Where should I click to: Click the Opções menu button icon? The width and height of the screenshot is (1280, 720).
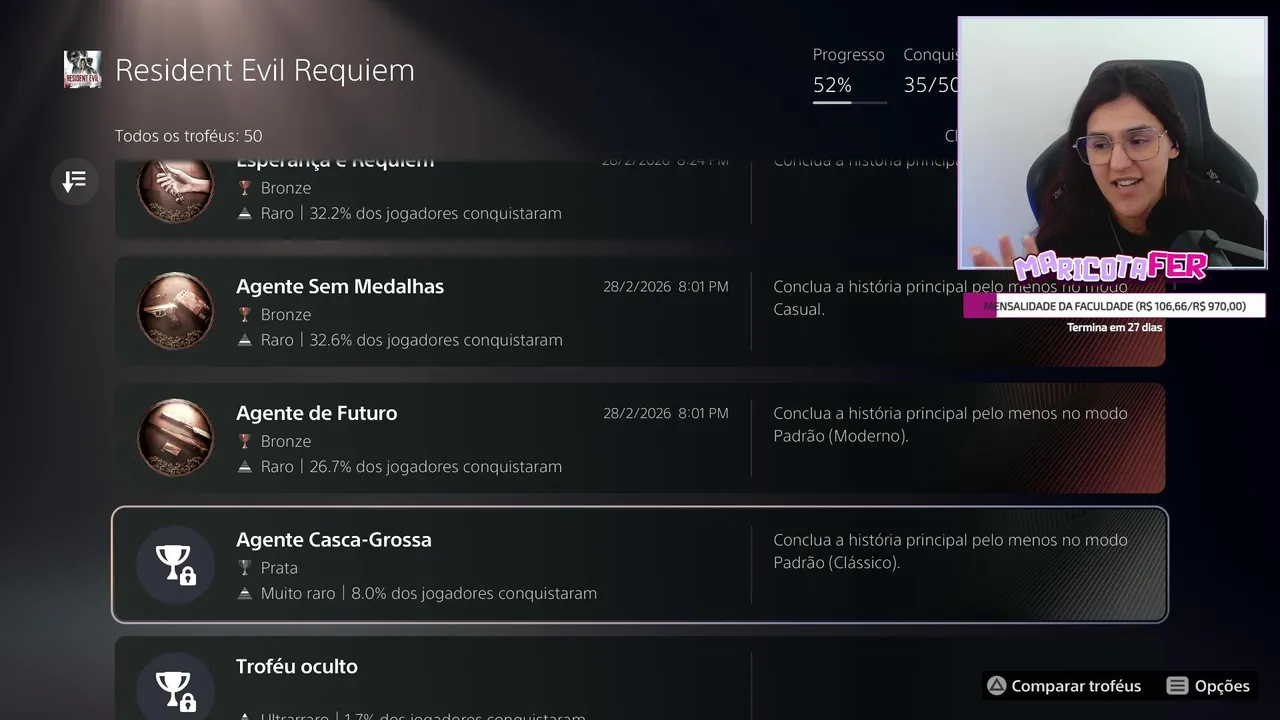click(1178, 686)
